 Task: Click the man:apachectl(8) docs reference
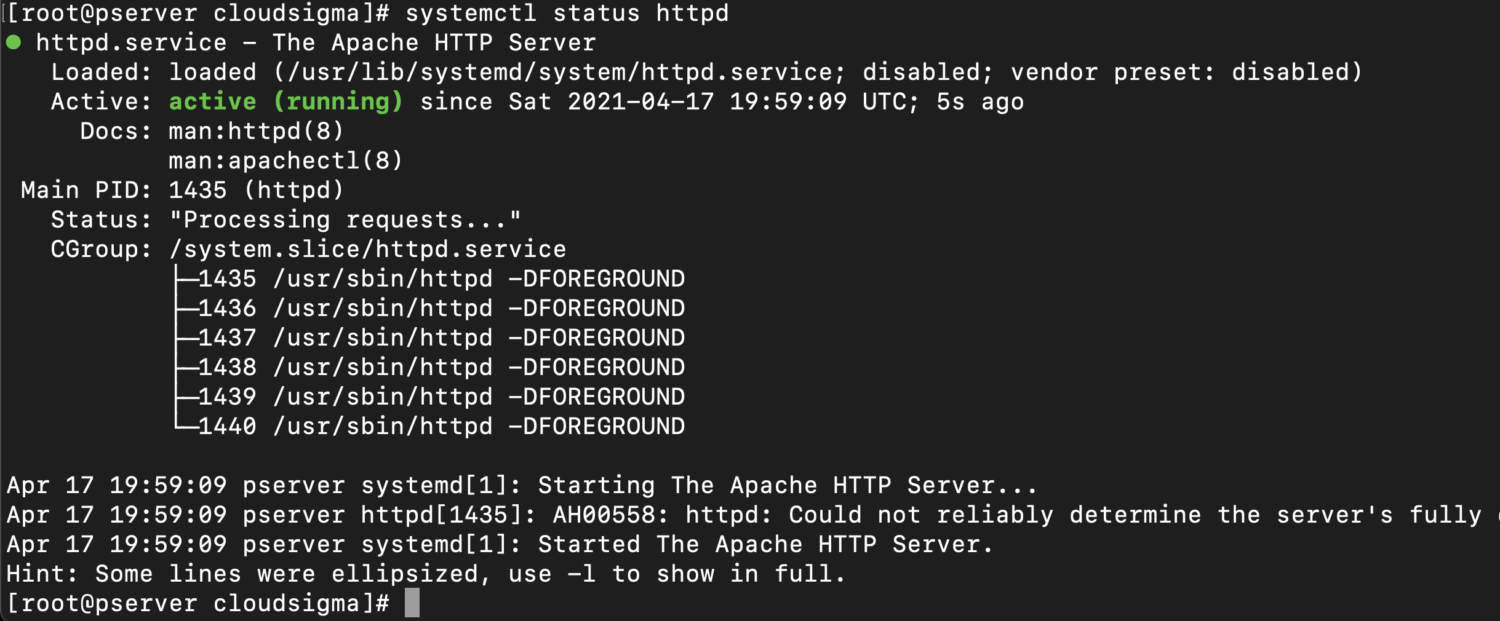286,161
